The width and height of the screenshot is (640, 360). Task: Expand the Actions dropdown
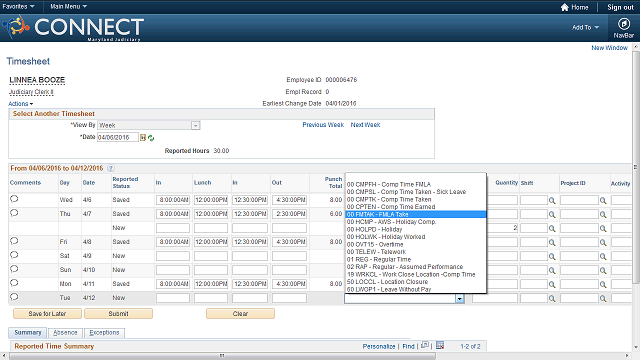20,104
